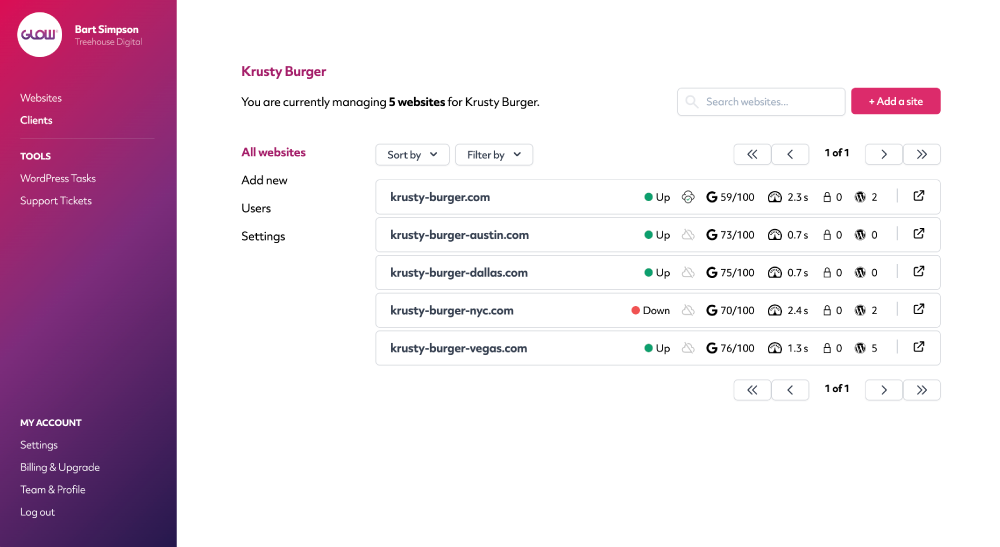Image resolution: width=1000 pixels, height=547 pixels.
Task: Go to last page in bottom pagination
Action: click(x=922, y=390)
